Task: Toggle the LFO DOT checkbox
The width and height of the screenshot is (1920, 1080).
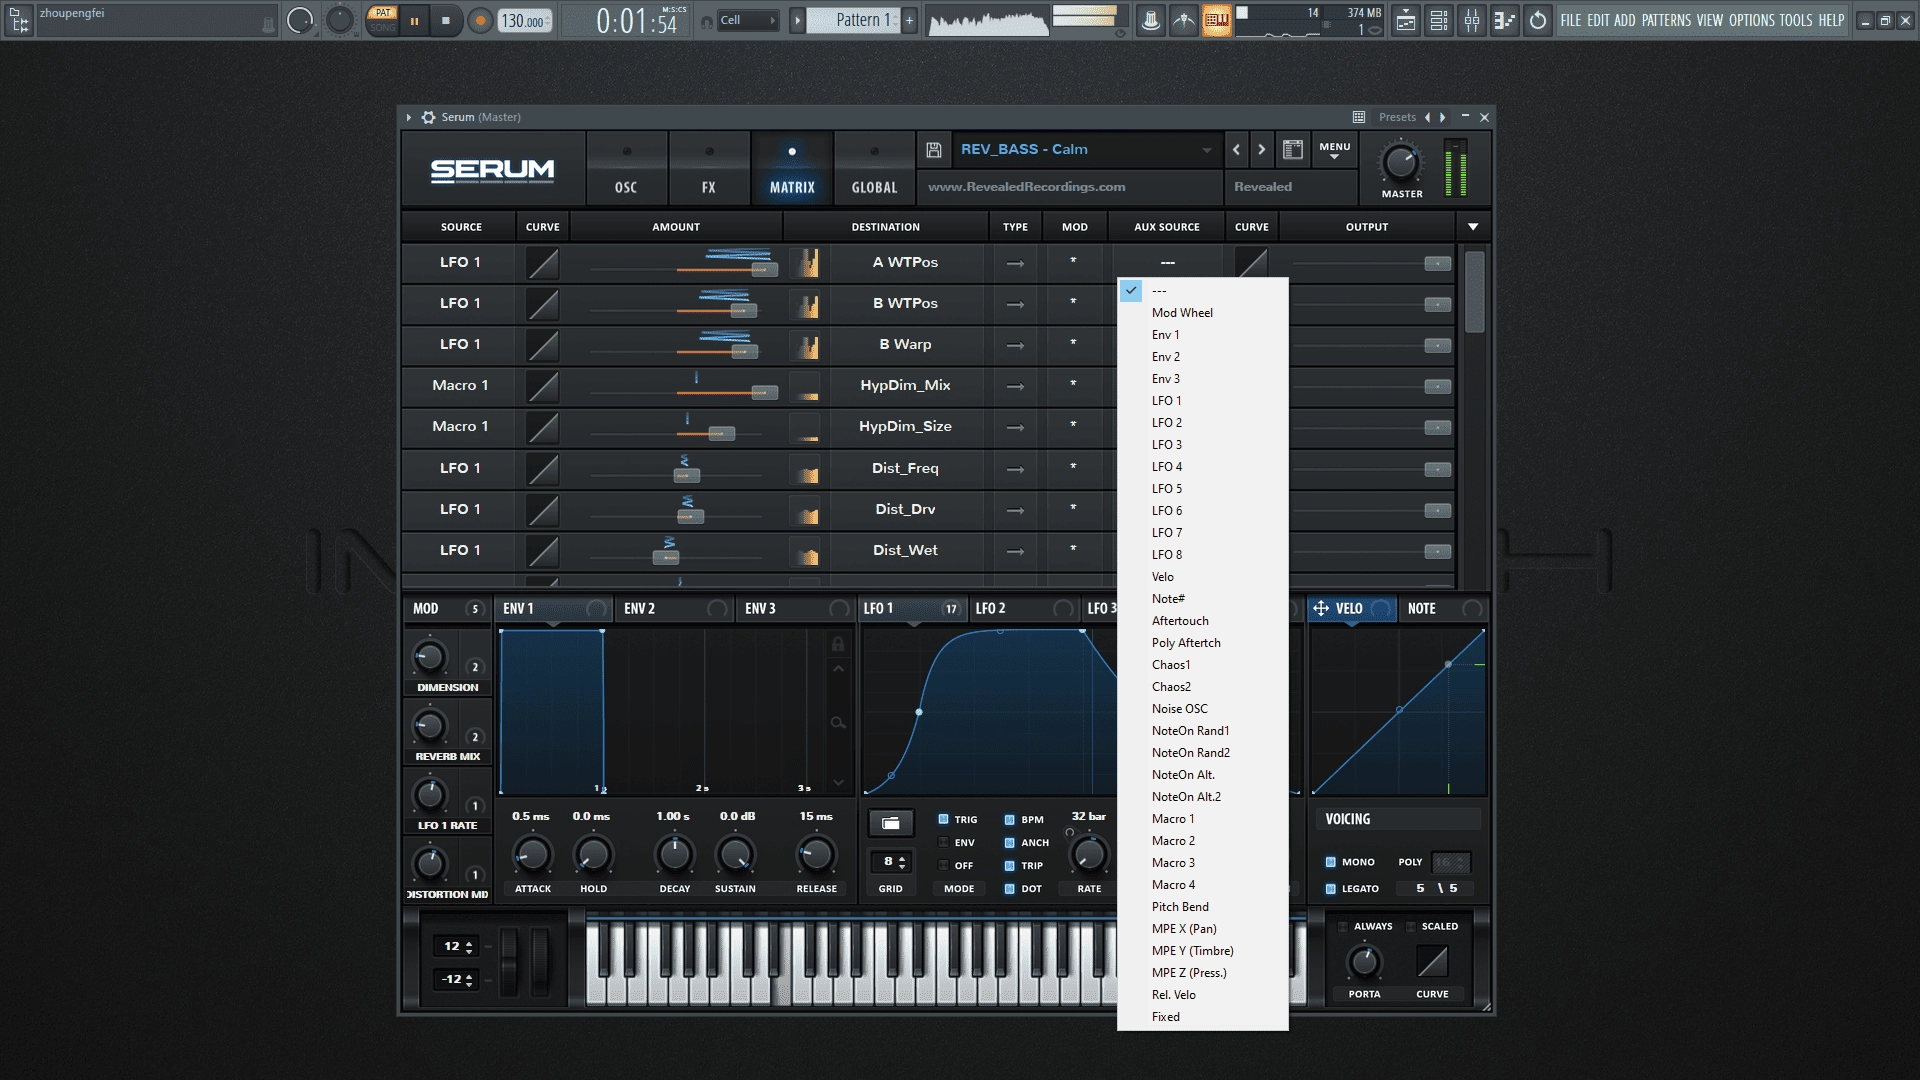Action: pos(1010,889)
